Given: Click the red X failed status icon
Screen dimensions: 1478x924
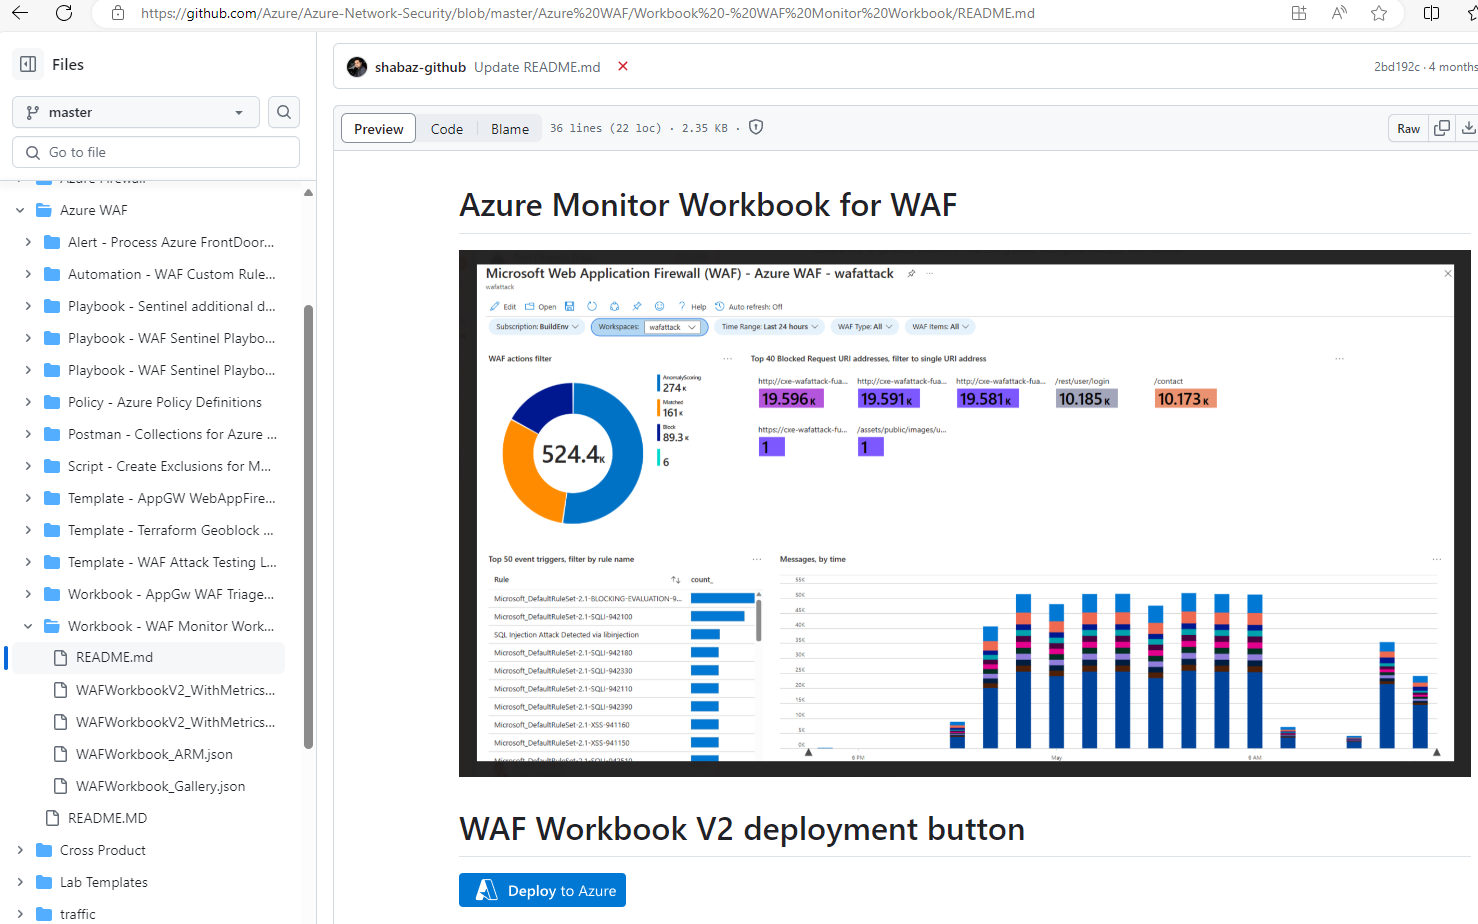Looking at the screenshot, I should point(623,66).
